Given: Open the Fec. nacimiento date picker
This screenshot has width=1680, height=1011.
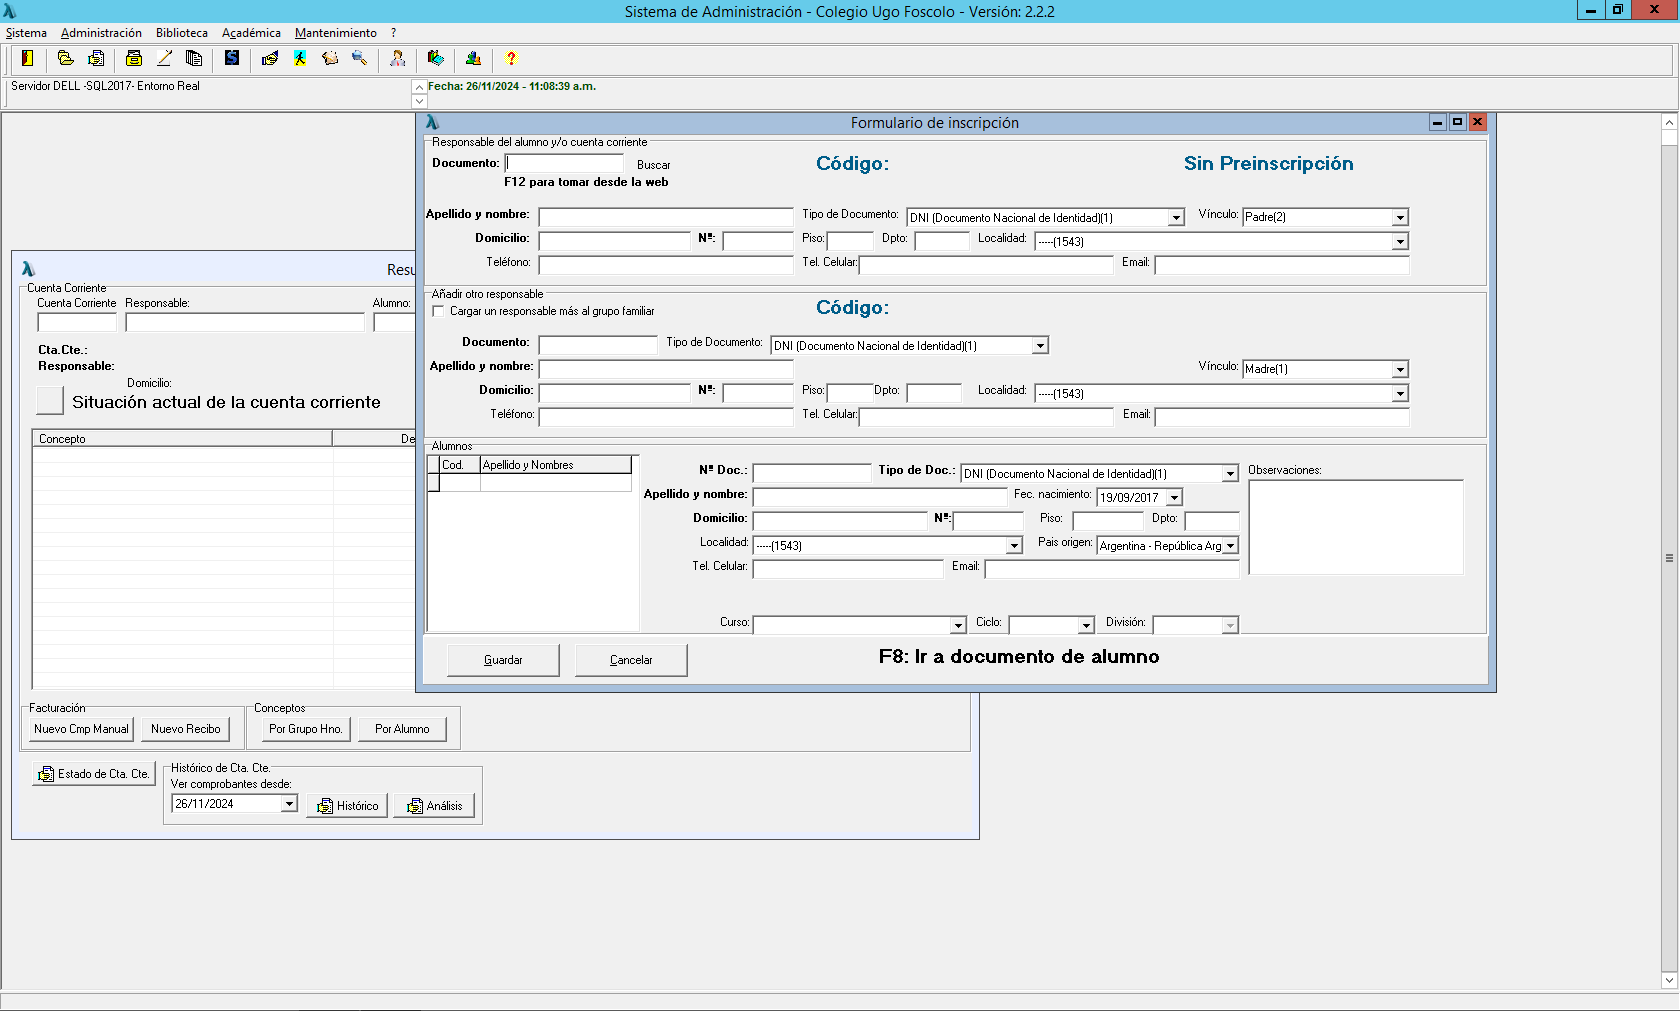Looking at the screenshot, I should pos(1174,497).
